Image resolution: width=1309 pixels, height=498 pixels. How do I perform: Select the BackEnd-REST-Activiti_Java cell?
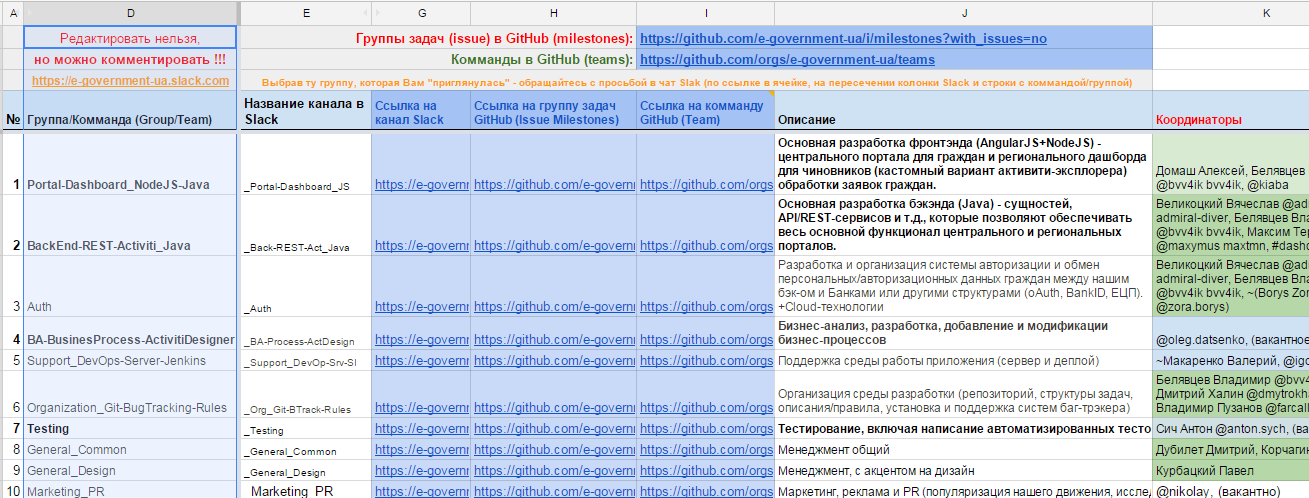tap(130, 225)
